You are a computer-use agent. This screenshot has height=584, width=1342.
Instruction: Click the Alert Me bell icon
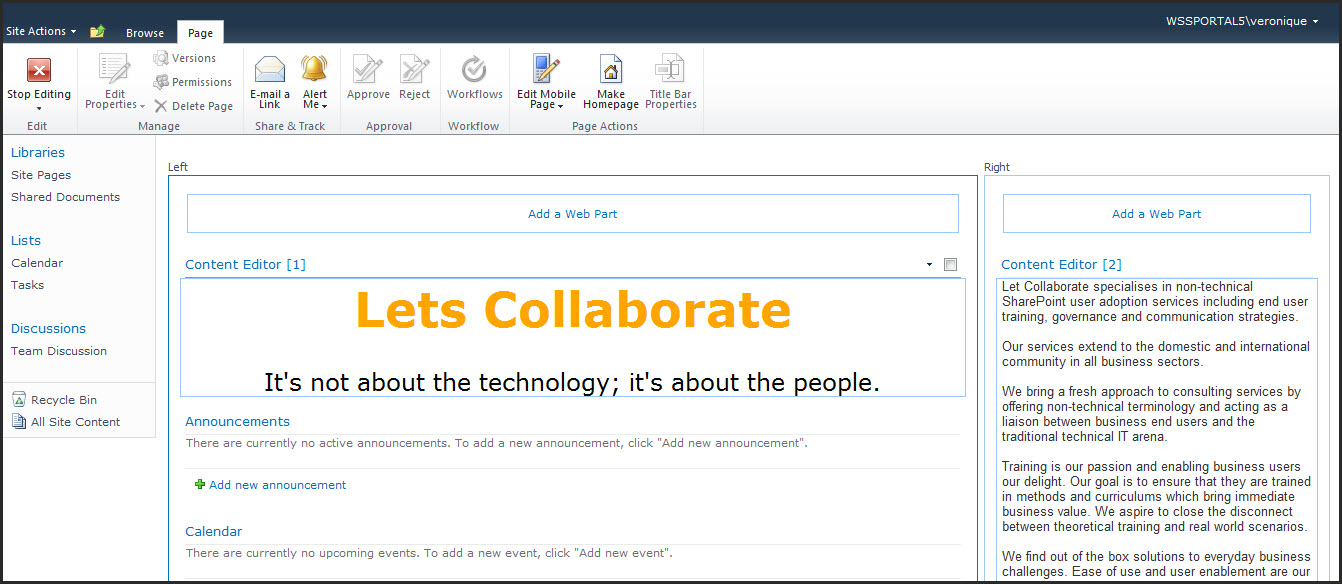314,70
